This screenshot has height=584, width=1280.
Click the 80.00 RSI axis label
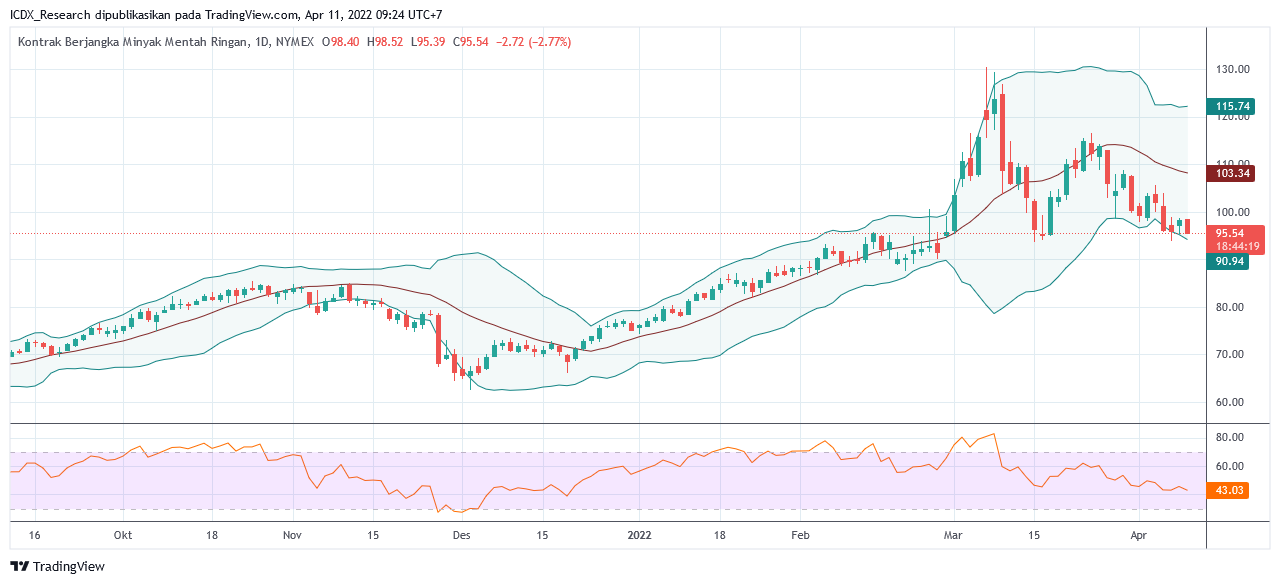(x=1229, y=438)
